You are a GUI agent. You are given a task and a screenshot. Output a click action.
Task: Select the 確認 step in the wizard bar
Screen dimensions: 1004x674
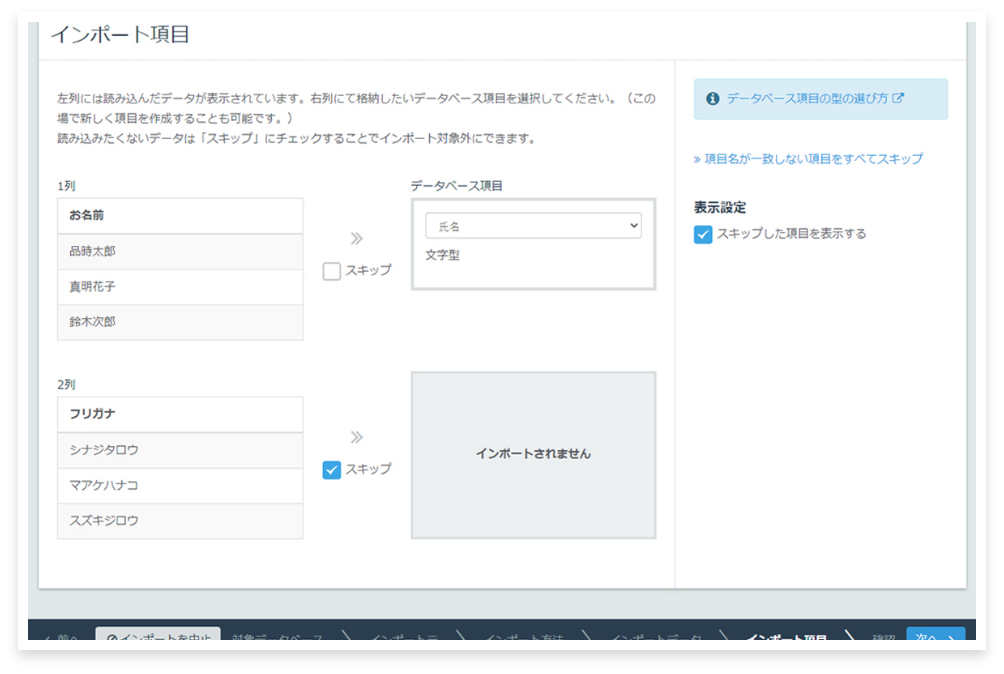pyautogui.click(x=883, y=639)
